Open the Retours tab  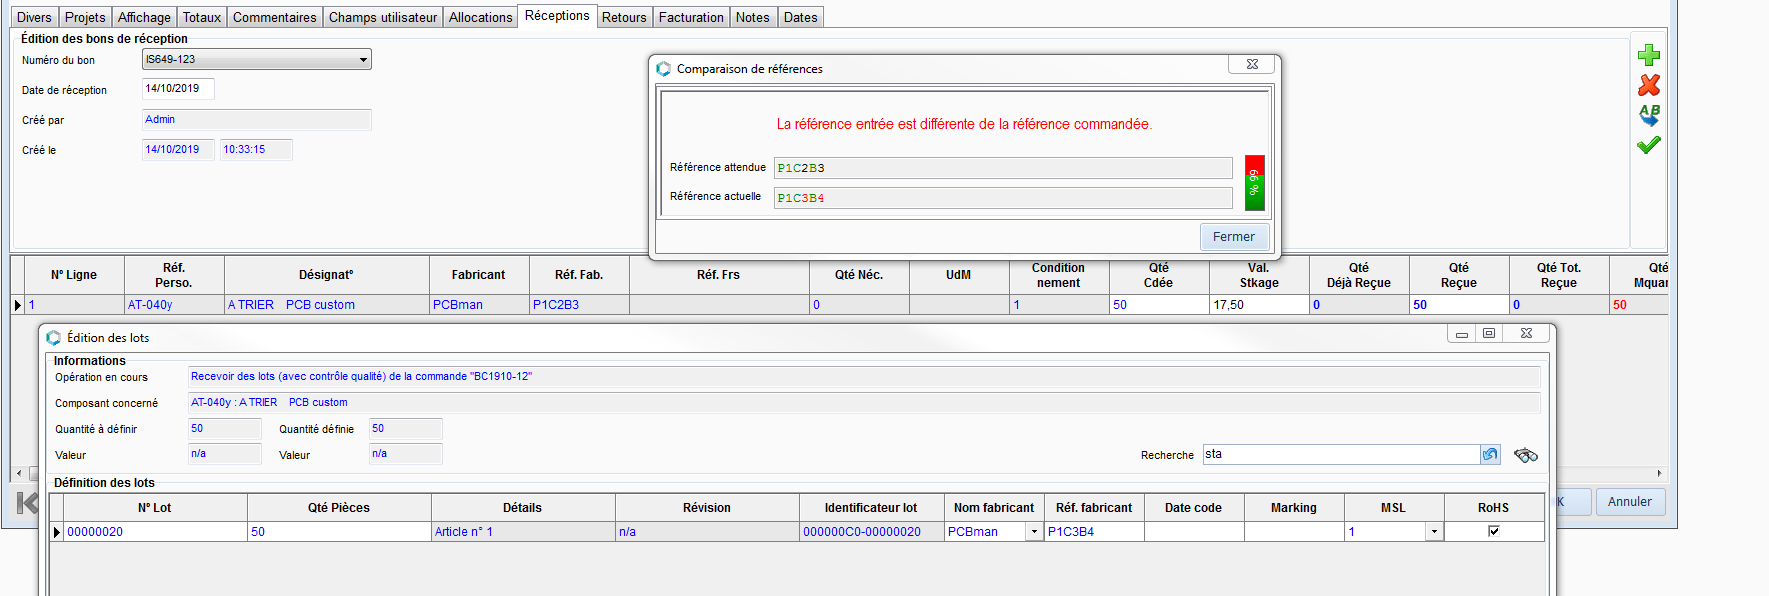point(624,17)
